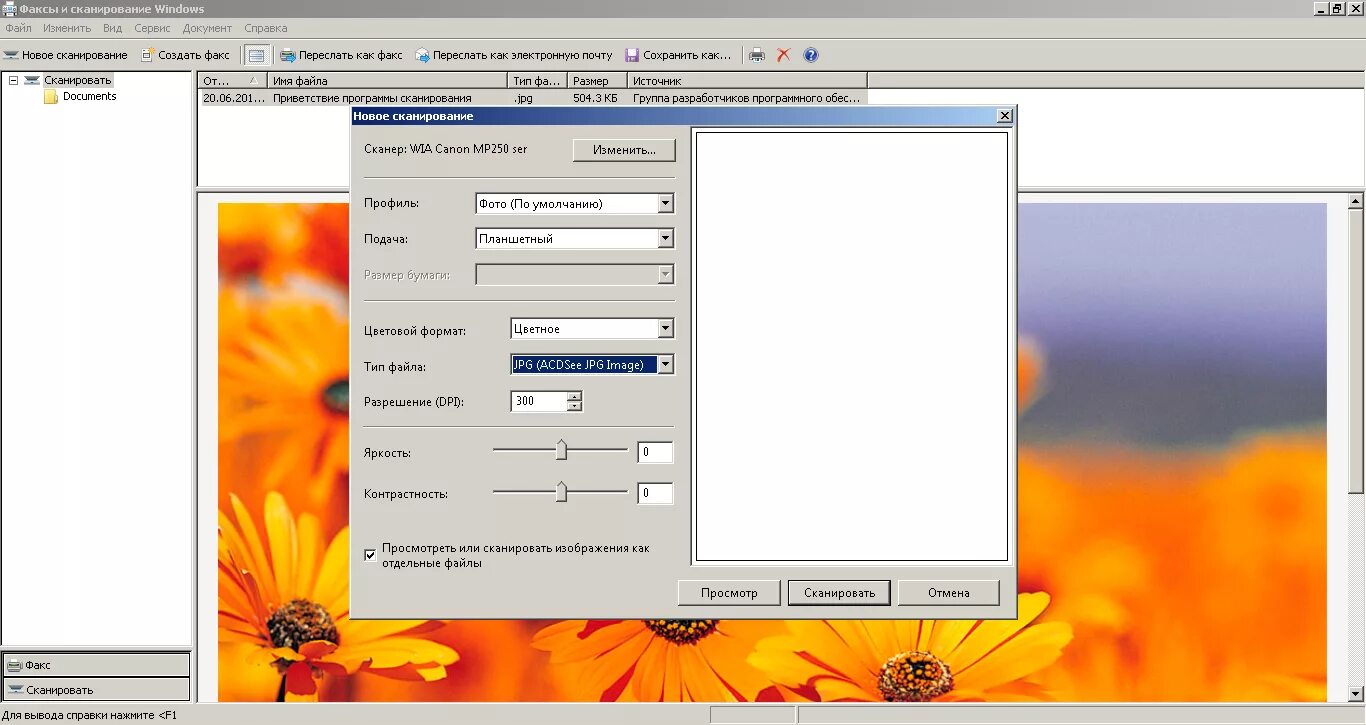Click 'Сохранить как...' in the toolbar

pos(678,55)
